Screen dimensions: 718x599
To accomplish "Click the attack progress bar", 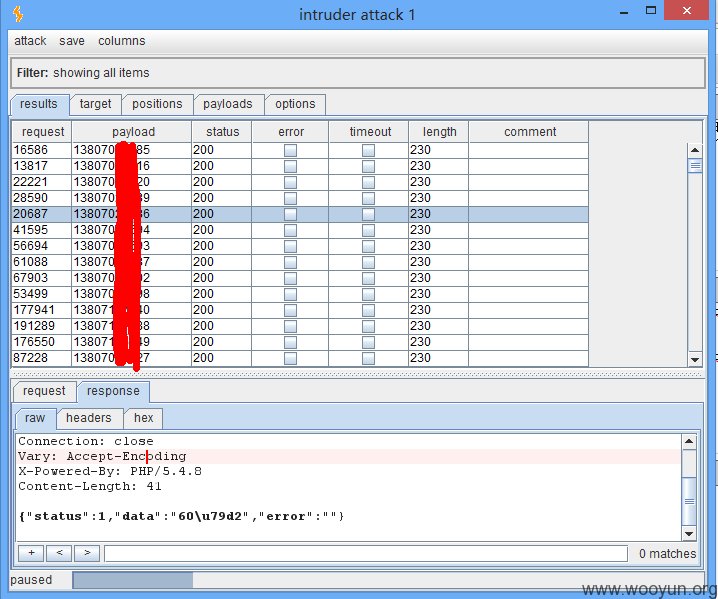I will pos(388,580).
